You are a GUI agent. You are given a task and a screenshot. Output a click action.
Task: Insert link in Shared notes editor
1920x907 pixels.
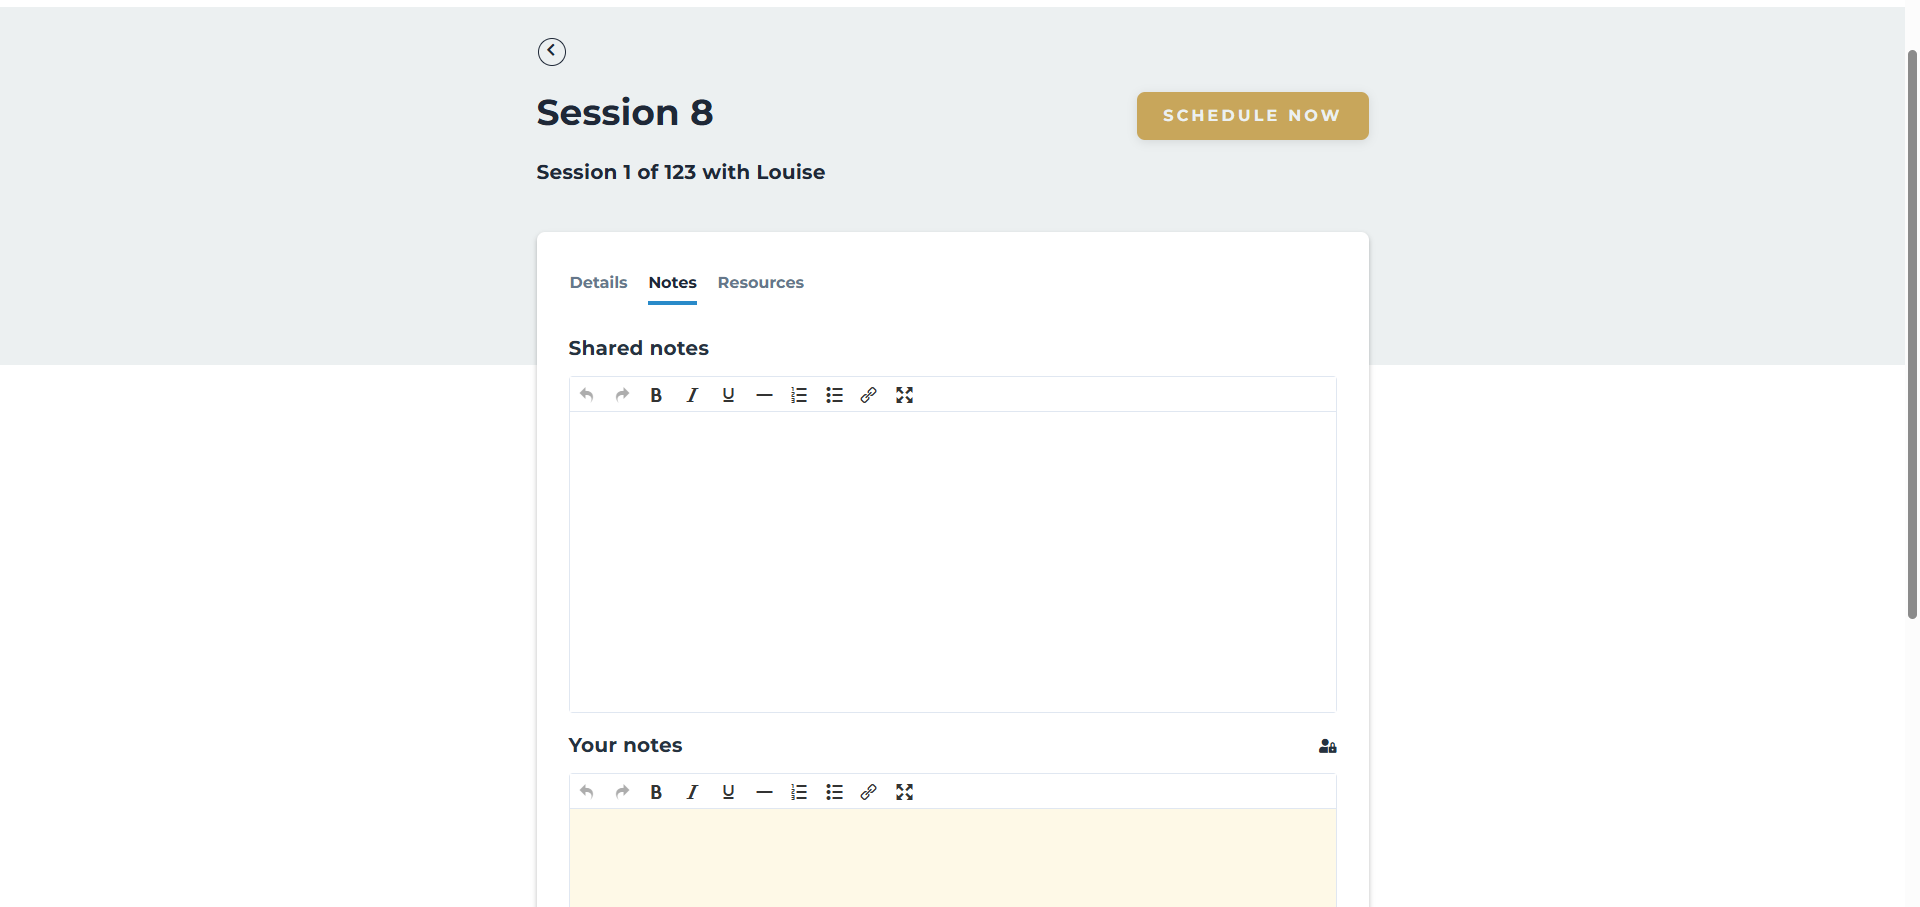pyautogui.click(x=869, y=395)
